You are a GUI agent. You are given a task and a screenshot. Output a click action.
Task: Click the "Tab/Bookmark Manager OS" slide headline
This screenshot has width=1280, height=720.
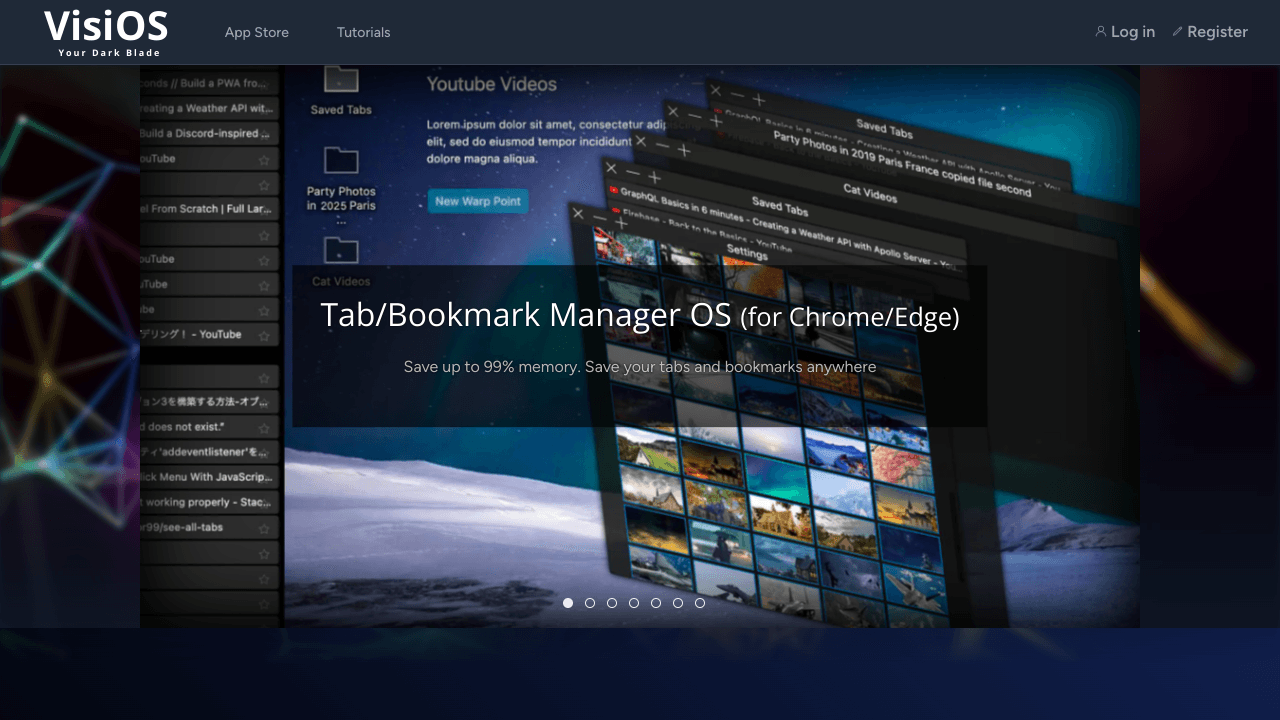pos(640,315)
